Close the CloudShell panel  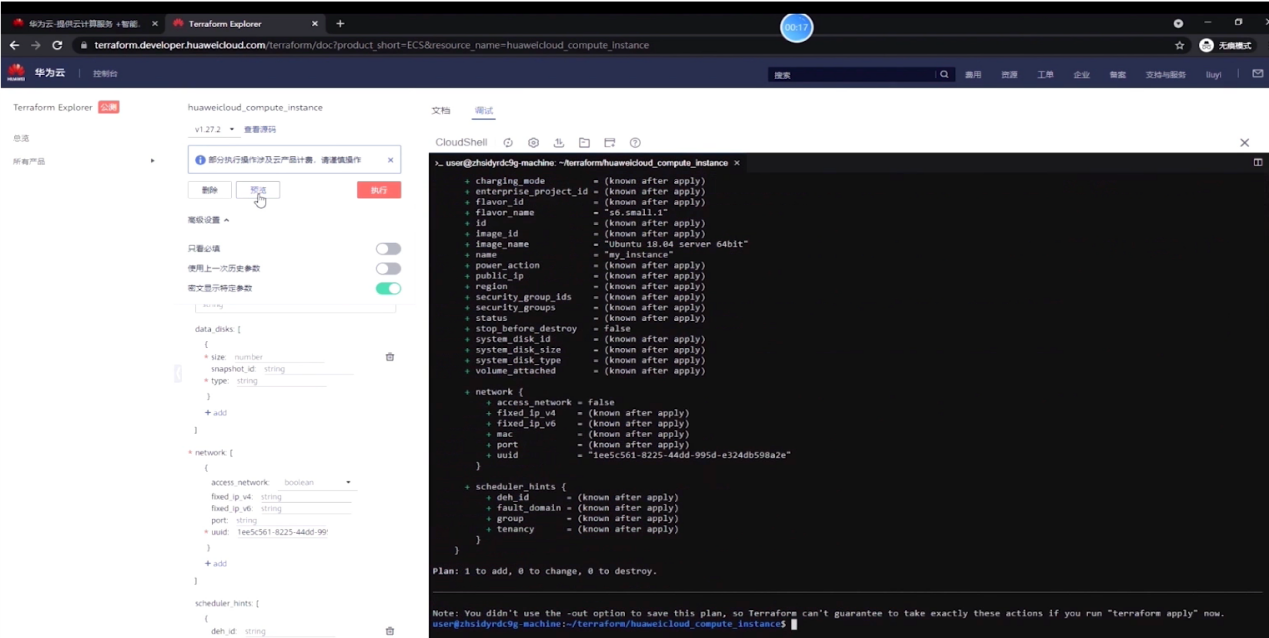tap(1244, 143)
